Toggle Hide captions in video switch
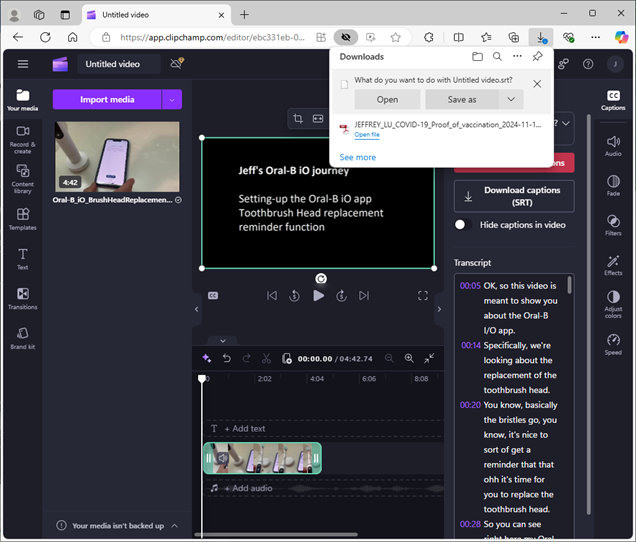The height and width of the screenshot is (542, 636). point(463,225)
